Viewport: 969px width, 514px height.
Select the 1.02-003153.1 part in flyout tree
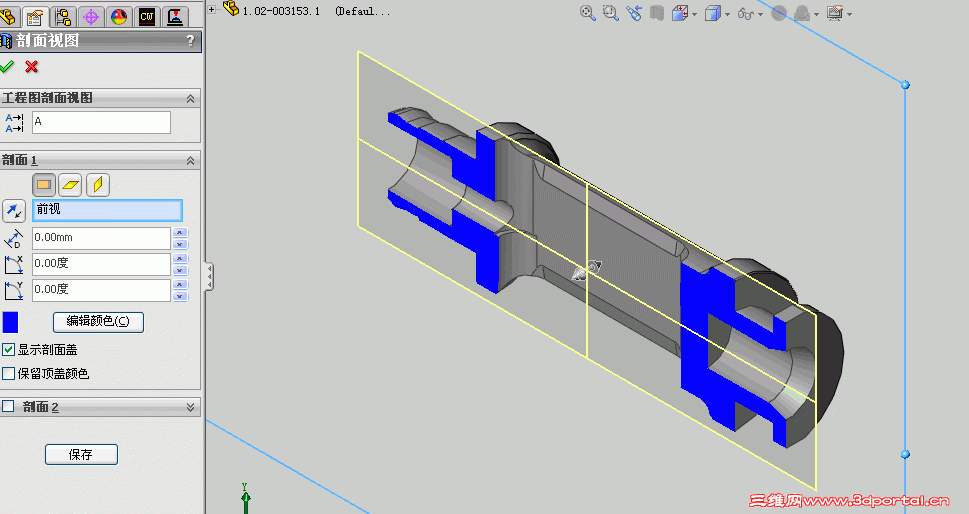[x=281, y=11]
